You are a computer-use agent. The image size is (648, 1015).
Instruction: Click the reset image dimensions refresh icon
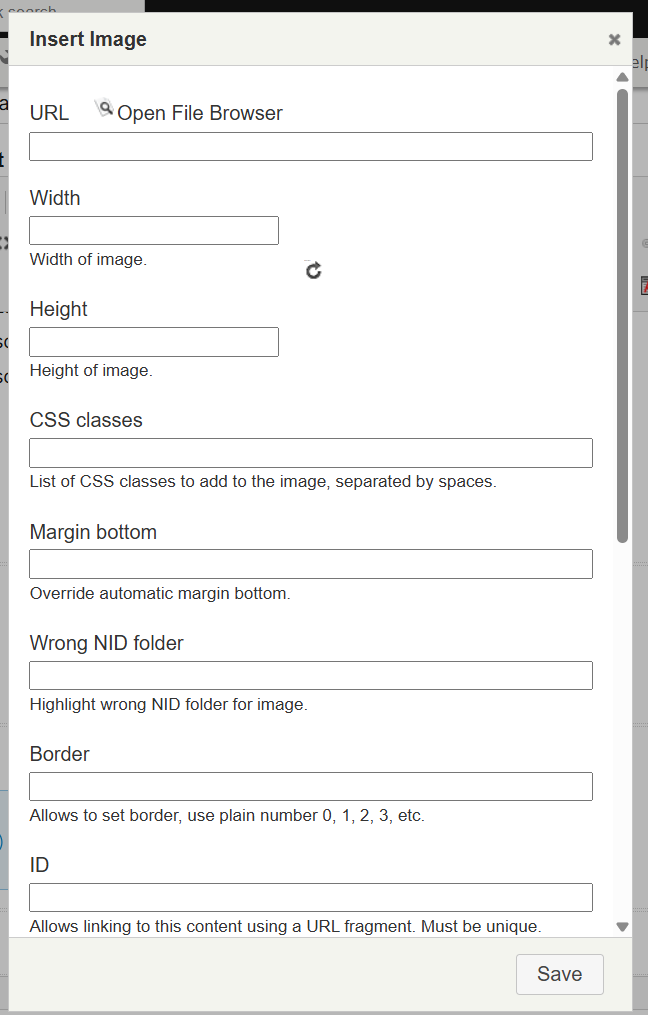[x=312, y=269]
